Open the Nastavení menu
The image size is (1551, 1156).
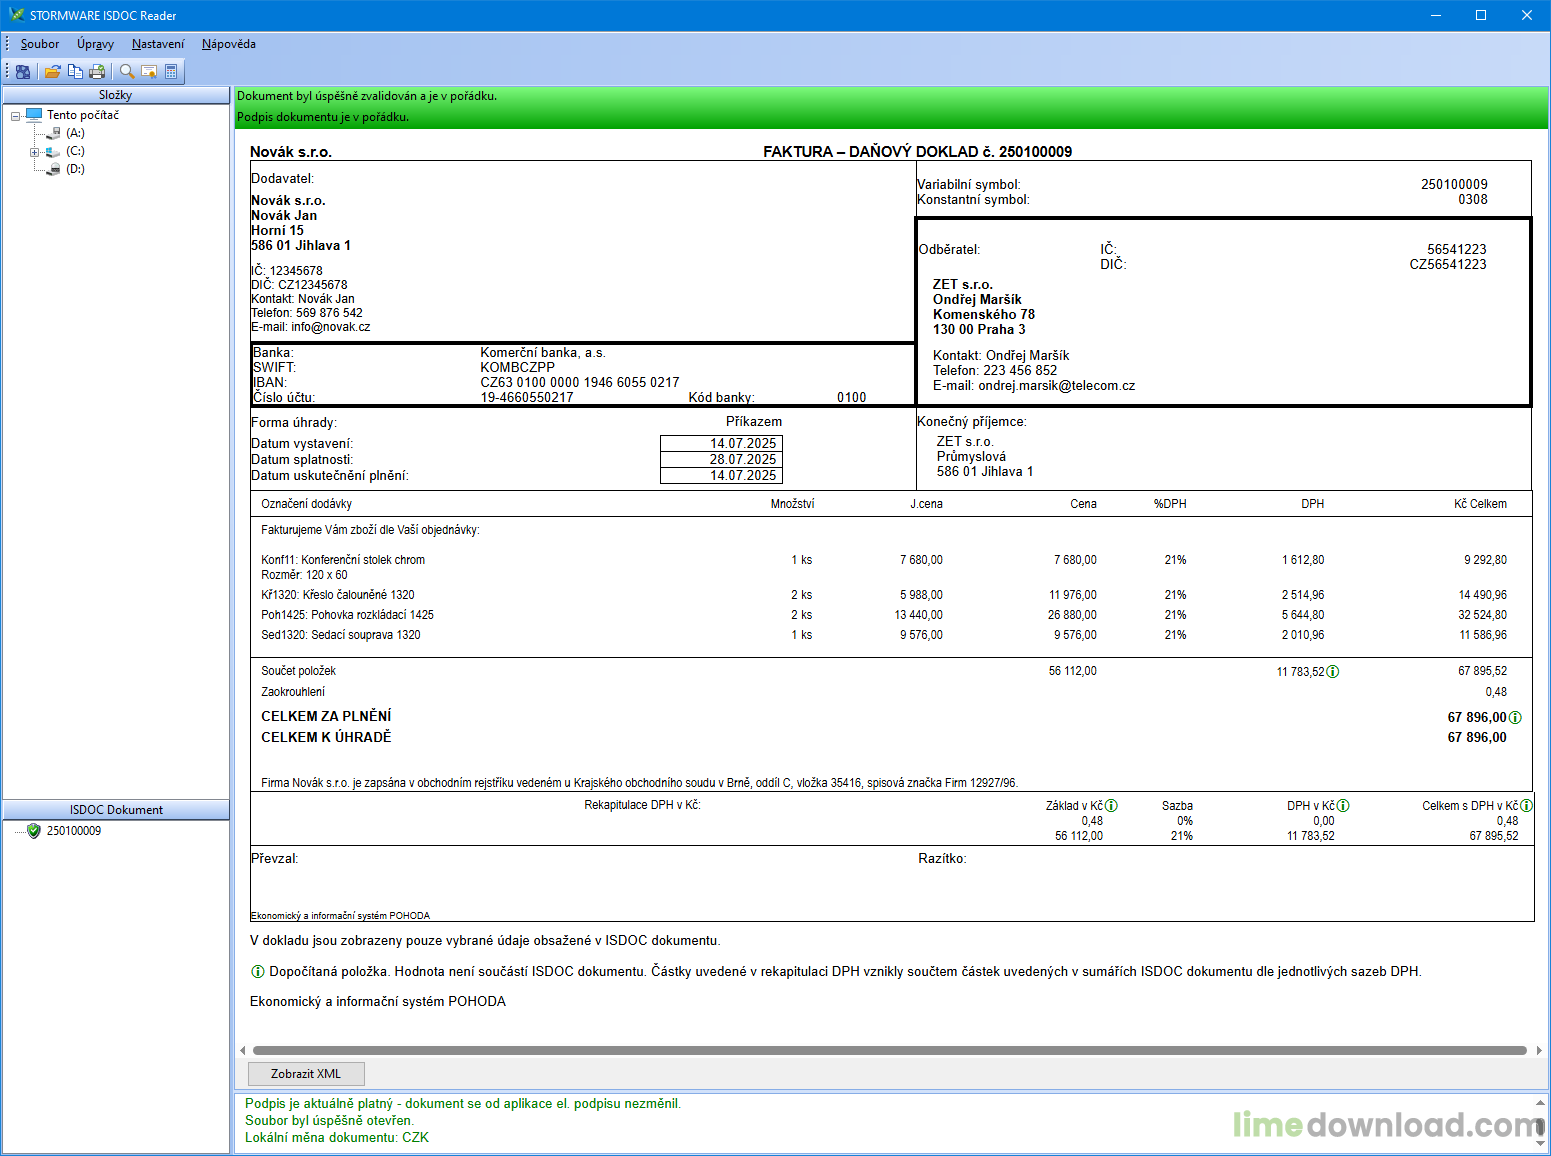pyautogui.click(x=158, y=44)
